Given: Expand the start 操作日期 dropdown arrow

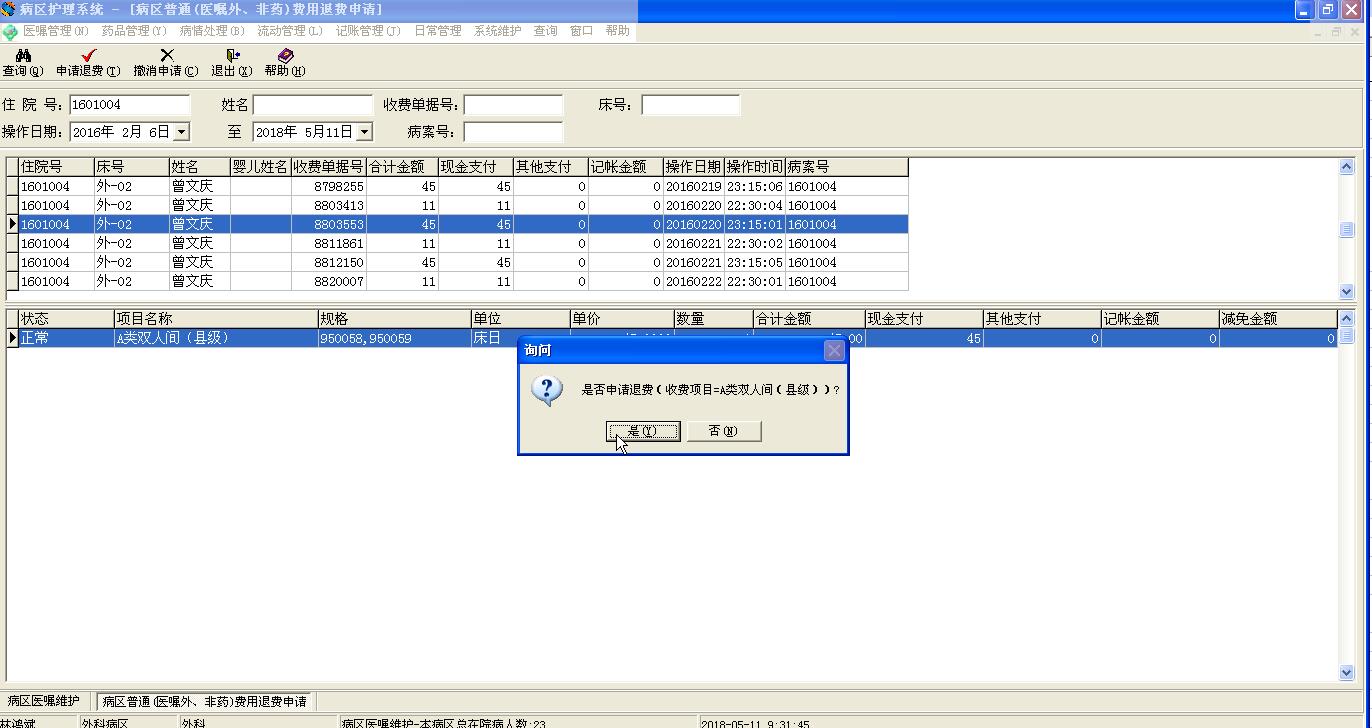Looking at the screenshot, I should pyautogui.click(x=181, y=132).
